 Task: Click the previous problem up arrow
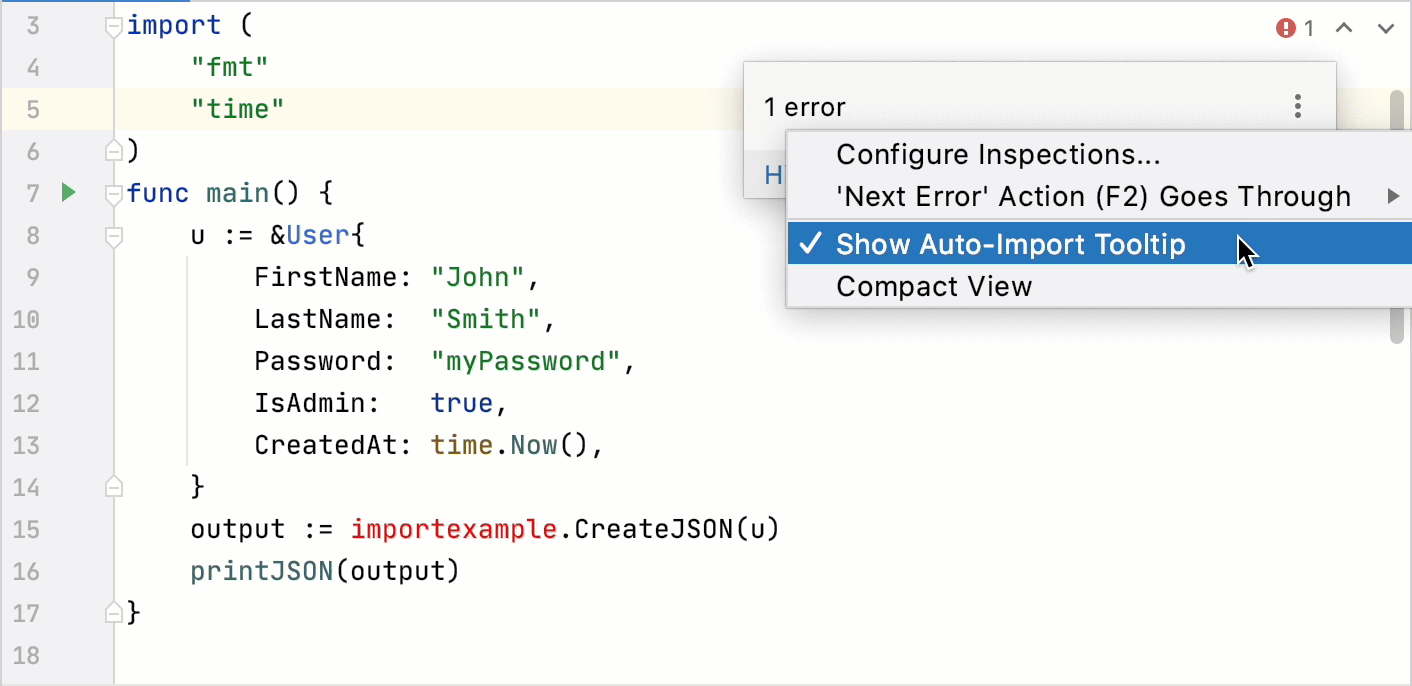[1344, 28]
